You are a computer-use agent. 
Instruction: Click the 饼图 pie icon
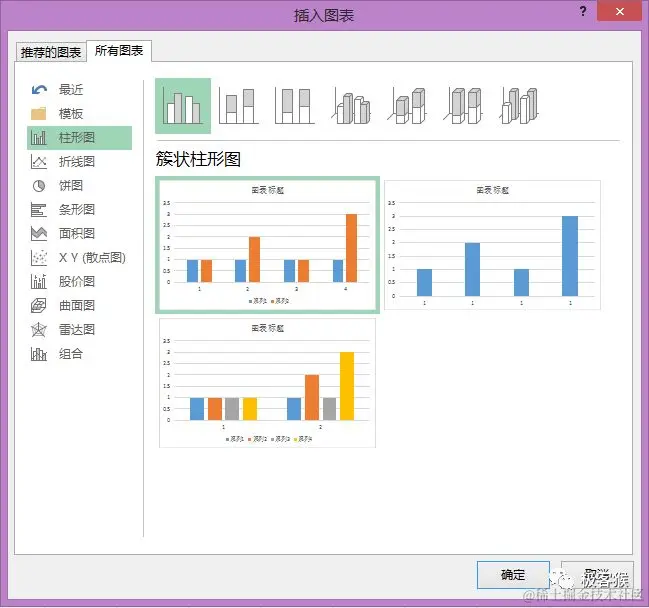[38, 186]
